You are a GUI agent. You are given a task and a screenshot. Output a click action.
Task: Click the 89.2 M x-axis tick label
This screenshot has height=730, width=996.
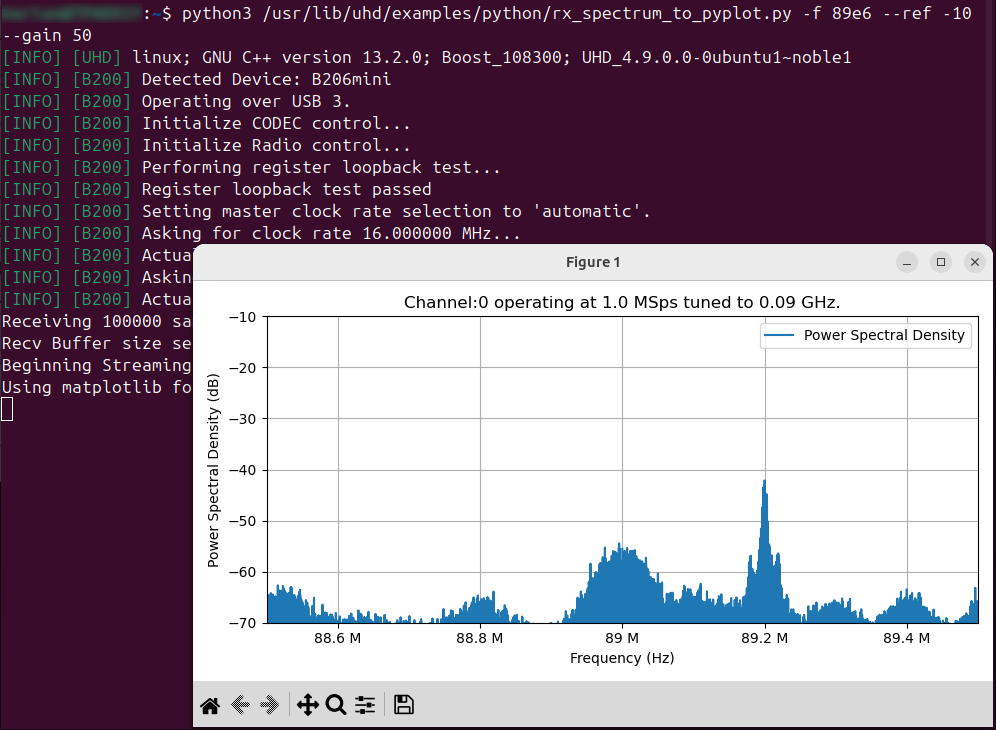(x=765, y=639)
